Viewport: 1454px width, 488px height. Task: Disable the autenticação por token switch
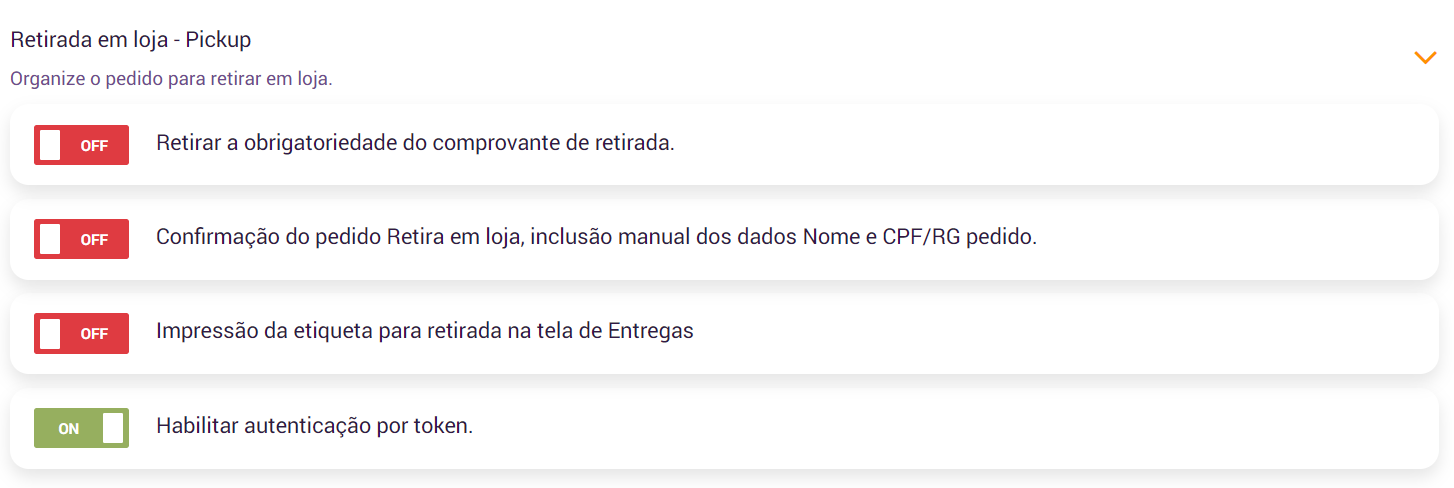click(x=81, y=428)
